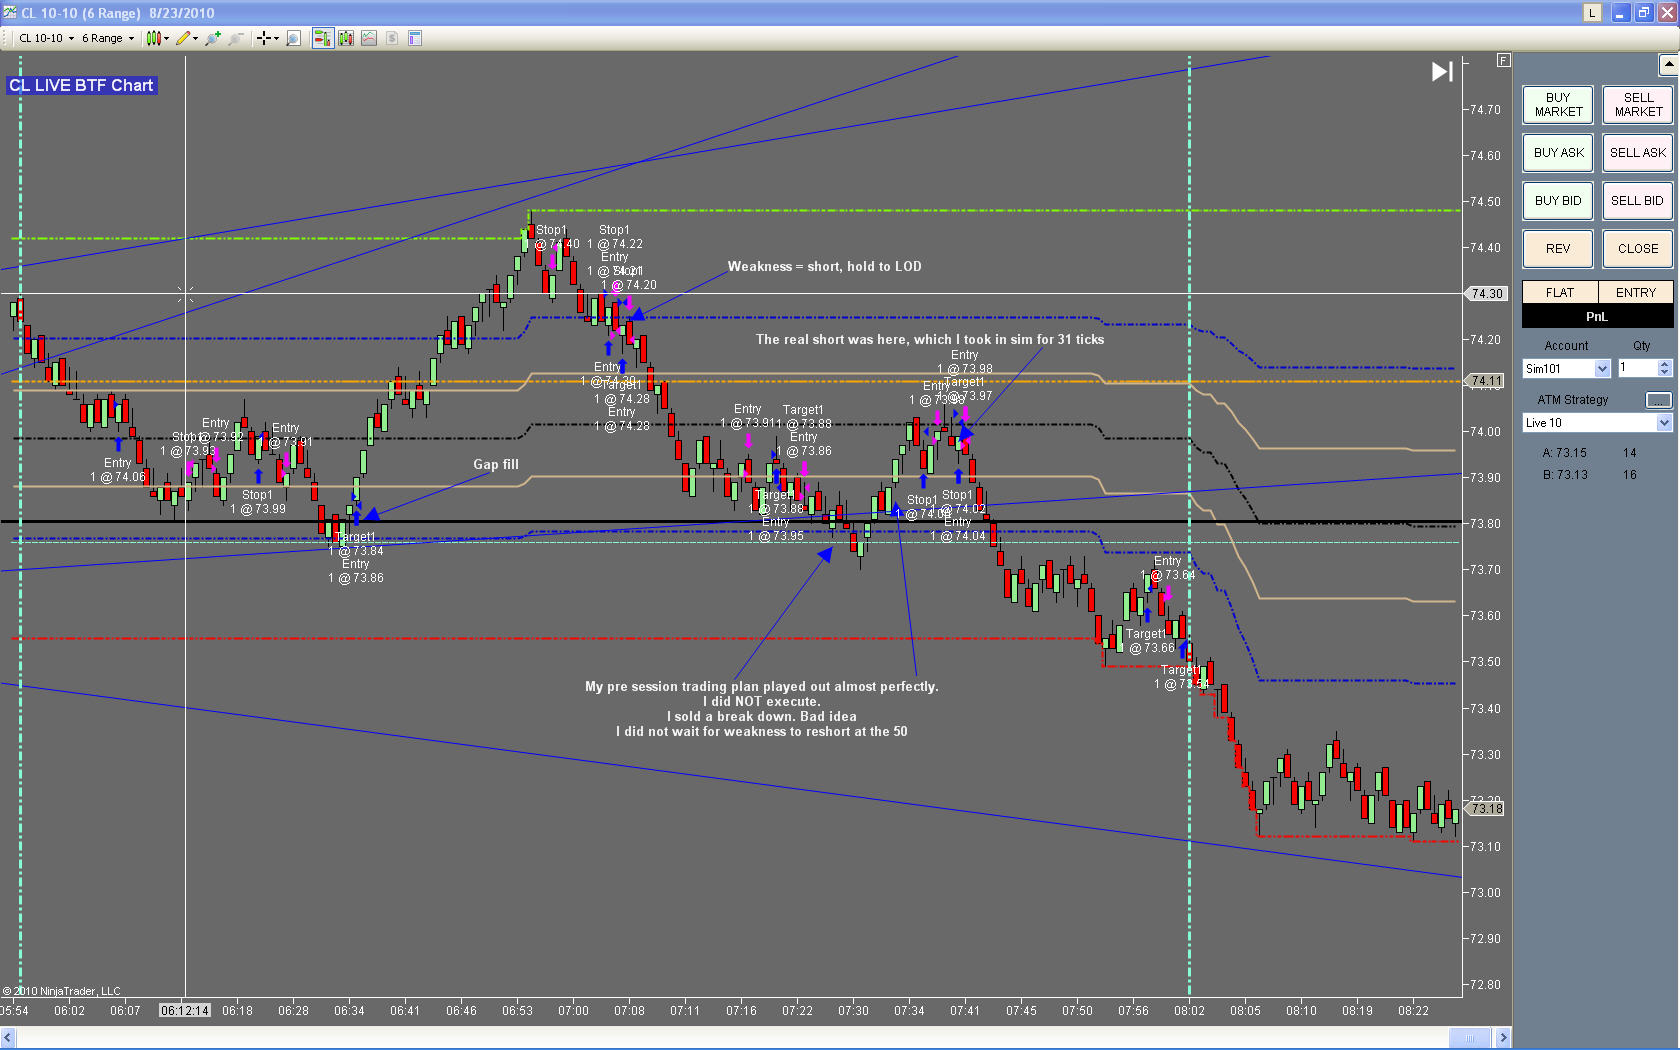Image resolution: width=1680 pixels, height=1050 pixels.
Task: Open ATM Strategy ellipsis settings button
Action: pyautogui.click(x=1658, y=400)
